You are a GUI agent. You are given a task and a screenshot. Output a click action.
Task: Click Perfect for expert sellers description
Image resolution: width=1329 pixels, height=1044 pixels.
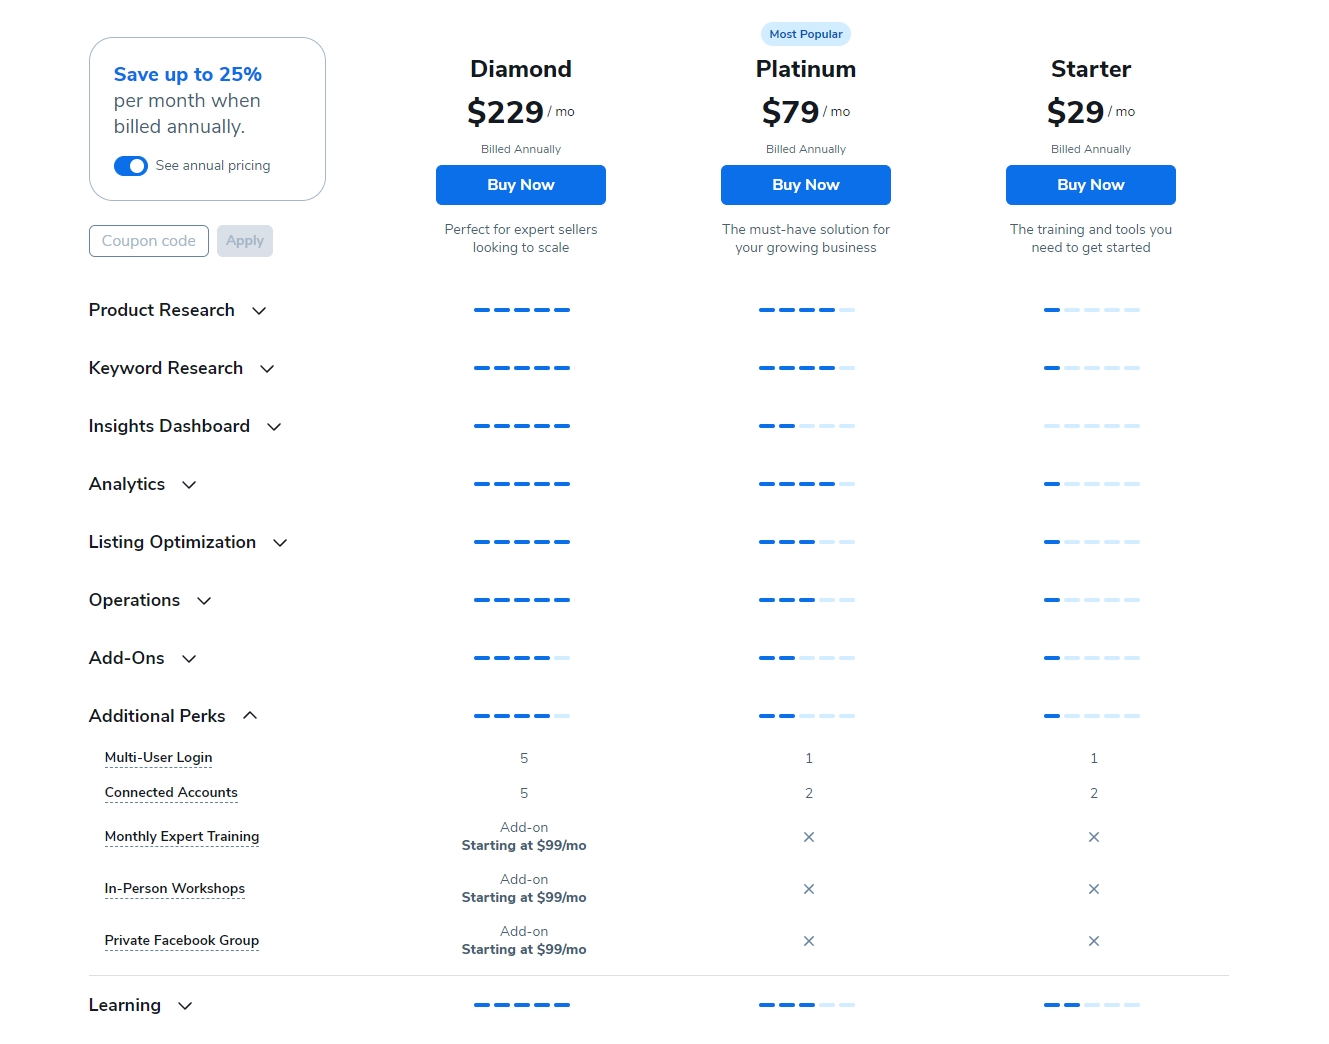pyautogui.click(x=521, y=238)
